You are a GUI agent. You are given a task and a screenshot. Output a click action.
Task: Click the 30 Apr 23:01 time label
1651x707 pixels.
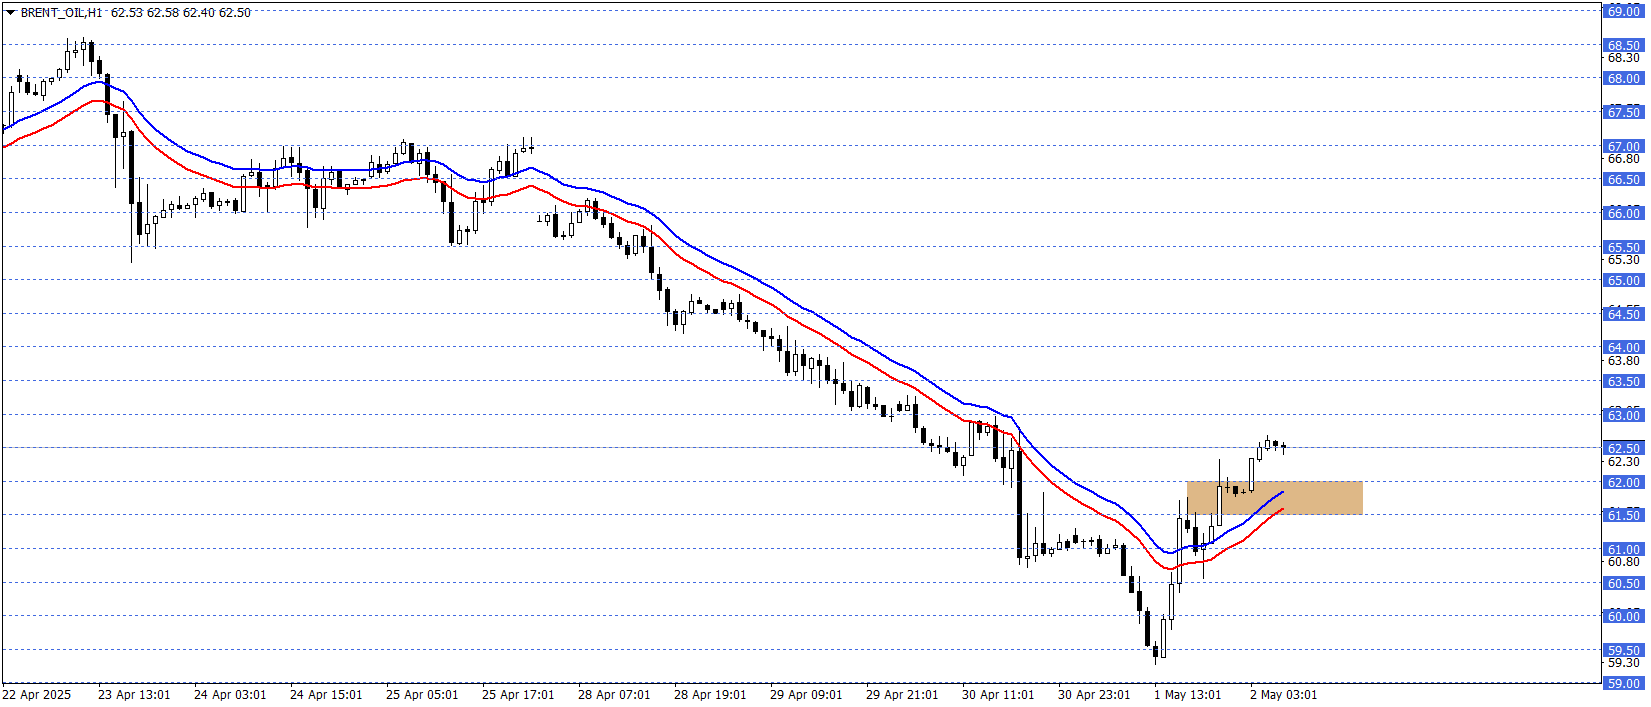coord(1094,694)
